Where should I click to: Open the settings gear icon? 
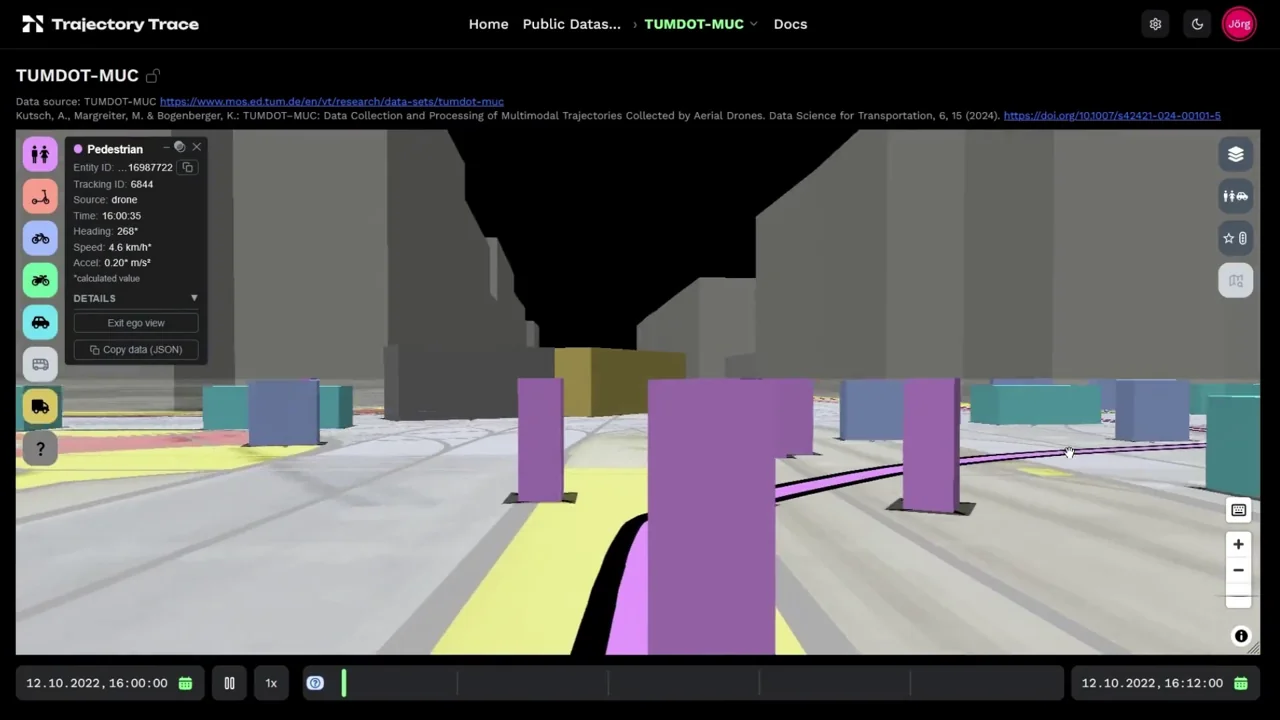(1155, 24)
